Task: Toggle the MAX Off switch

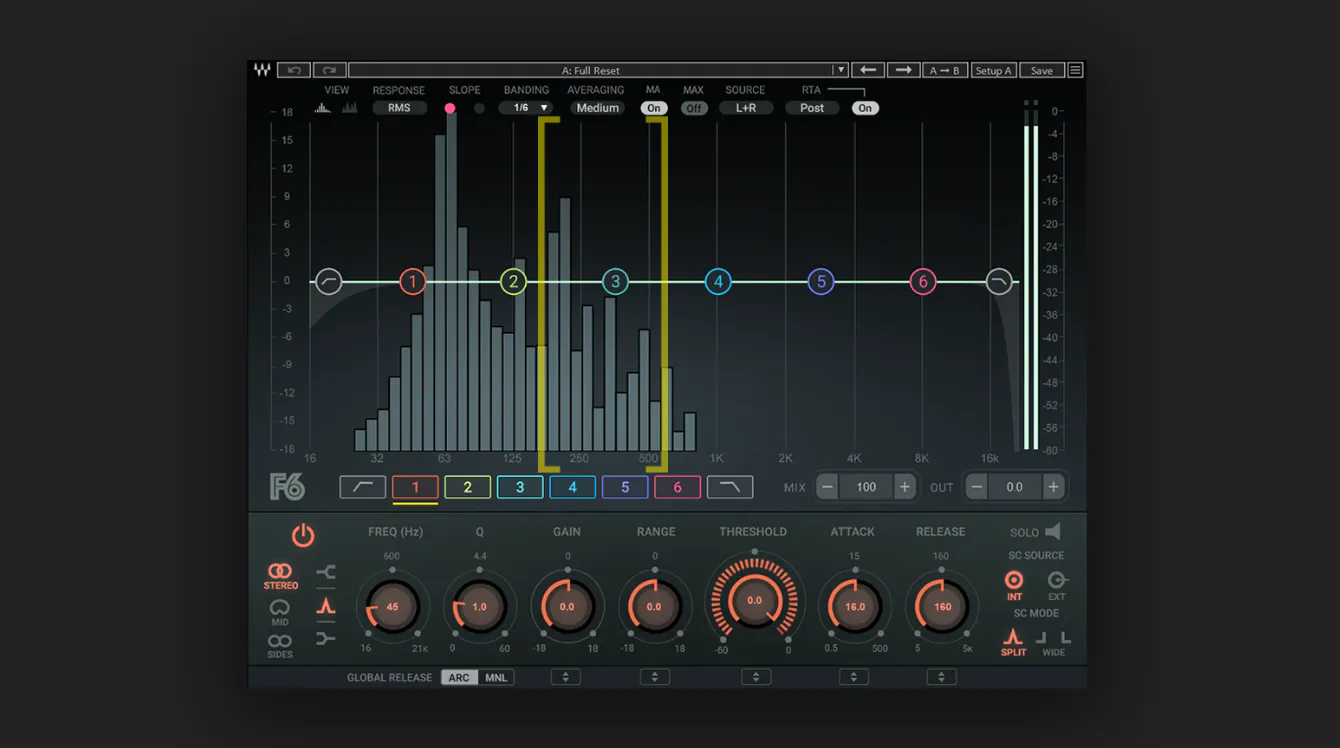Action: point(693,108)
